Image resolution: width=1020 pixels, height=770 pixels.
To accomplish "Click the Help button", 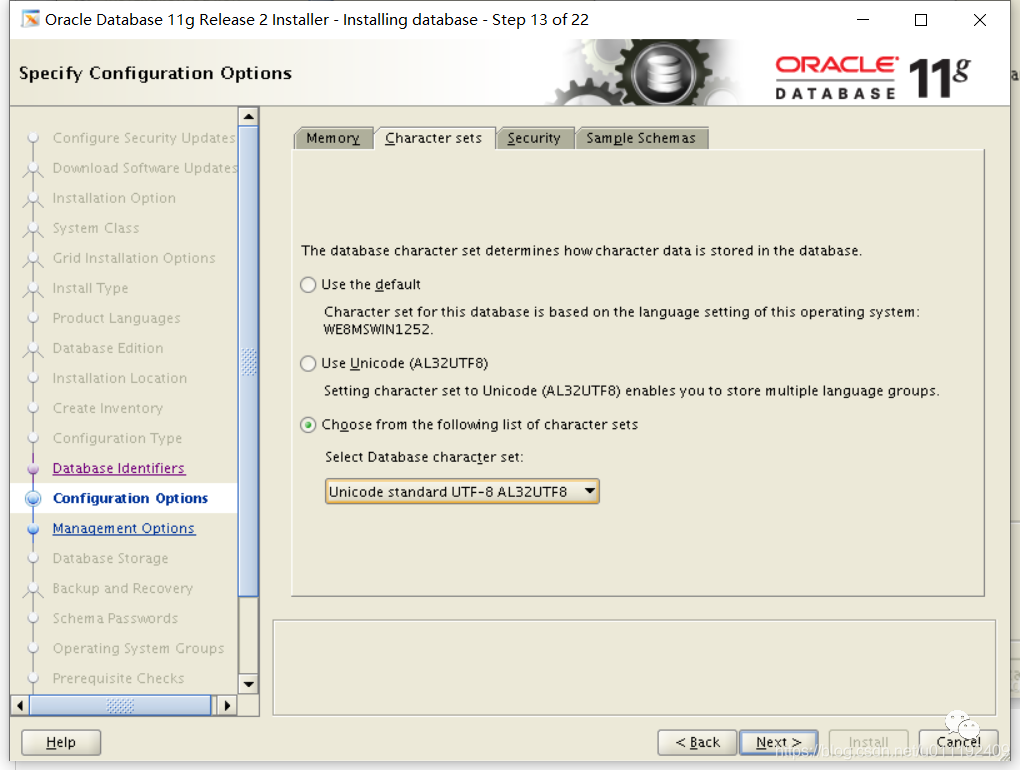I will [x=61, y=742].
